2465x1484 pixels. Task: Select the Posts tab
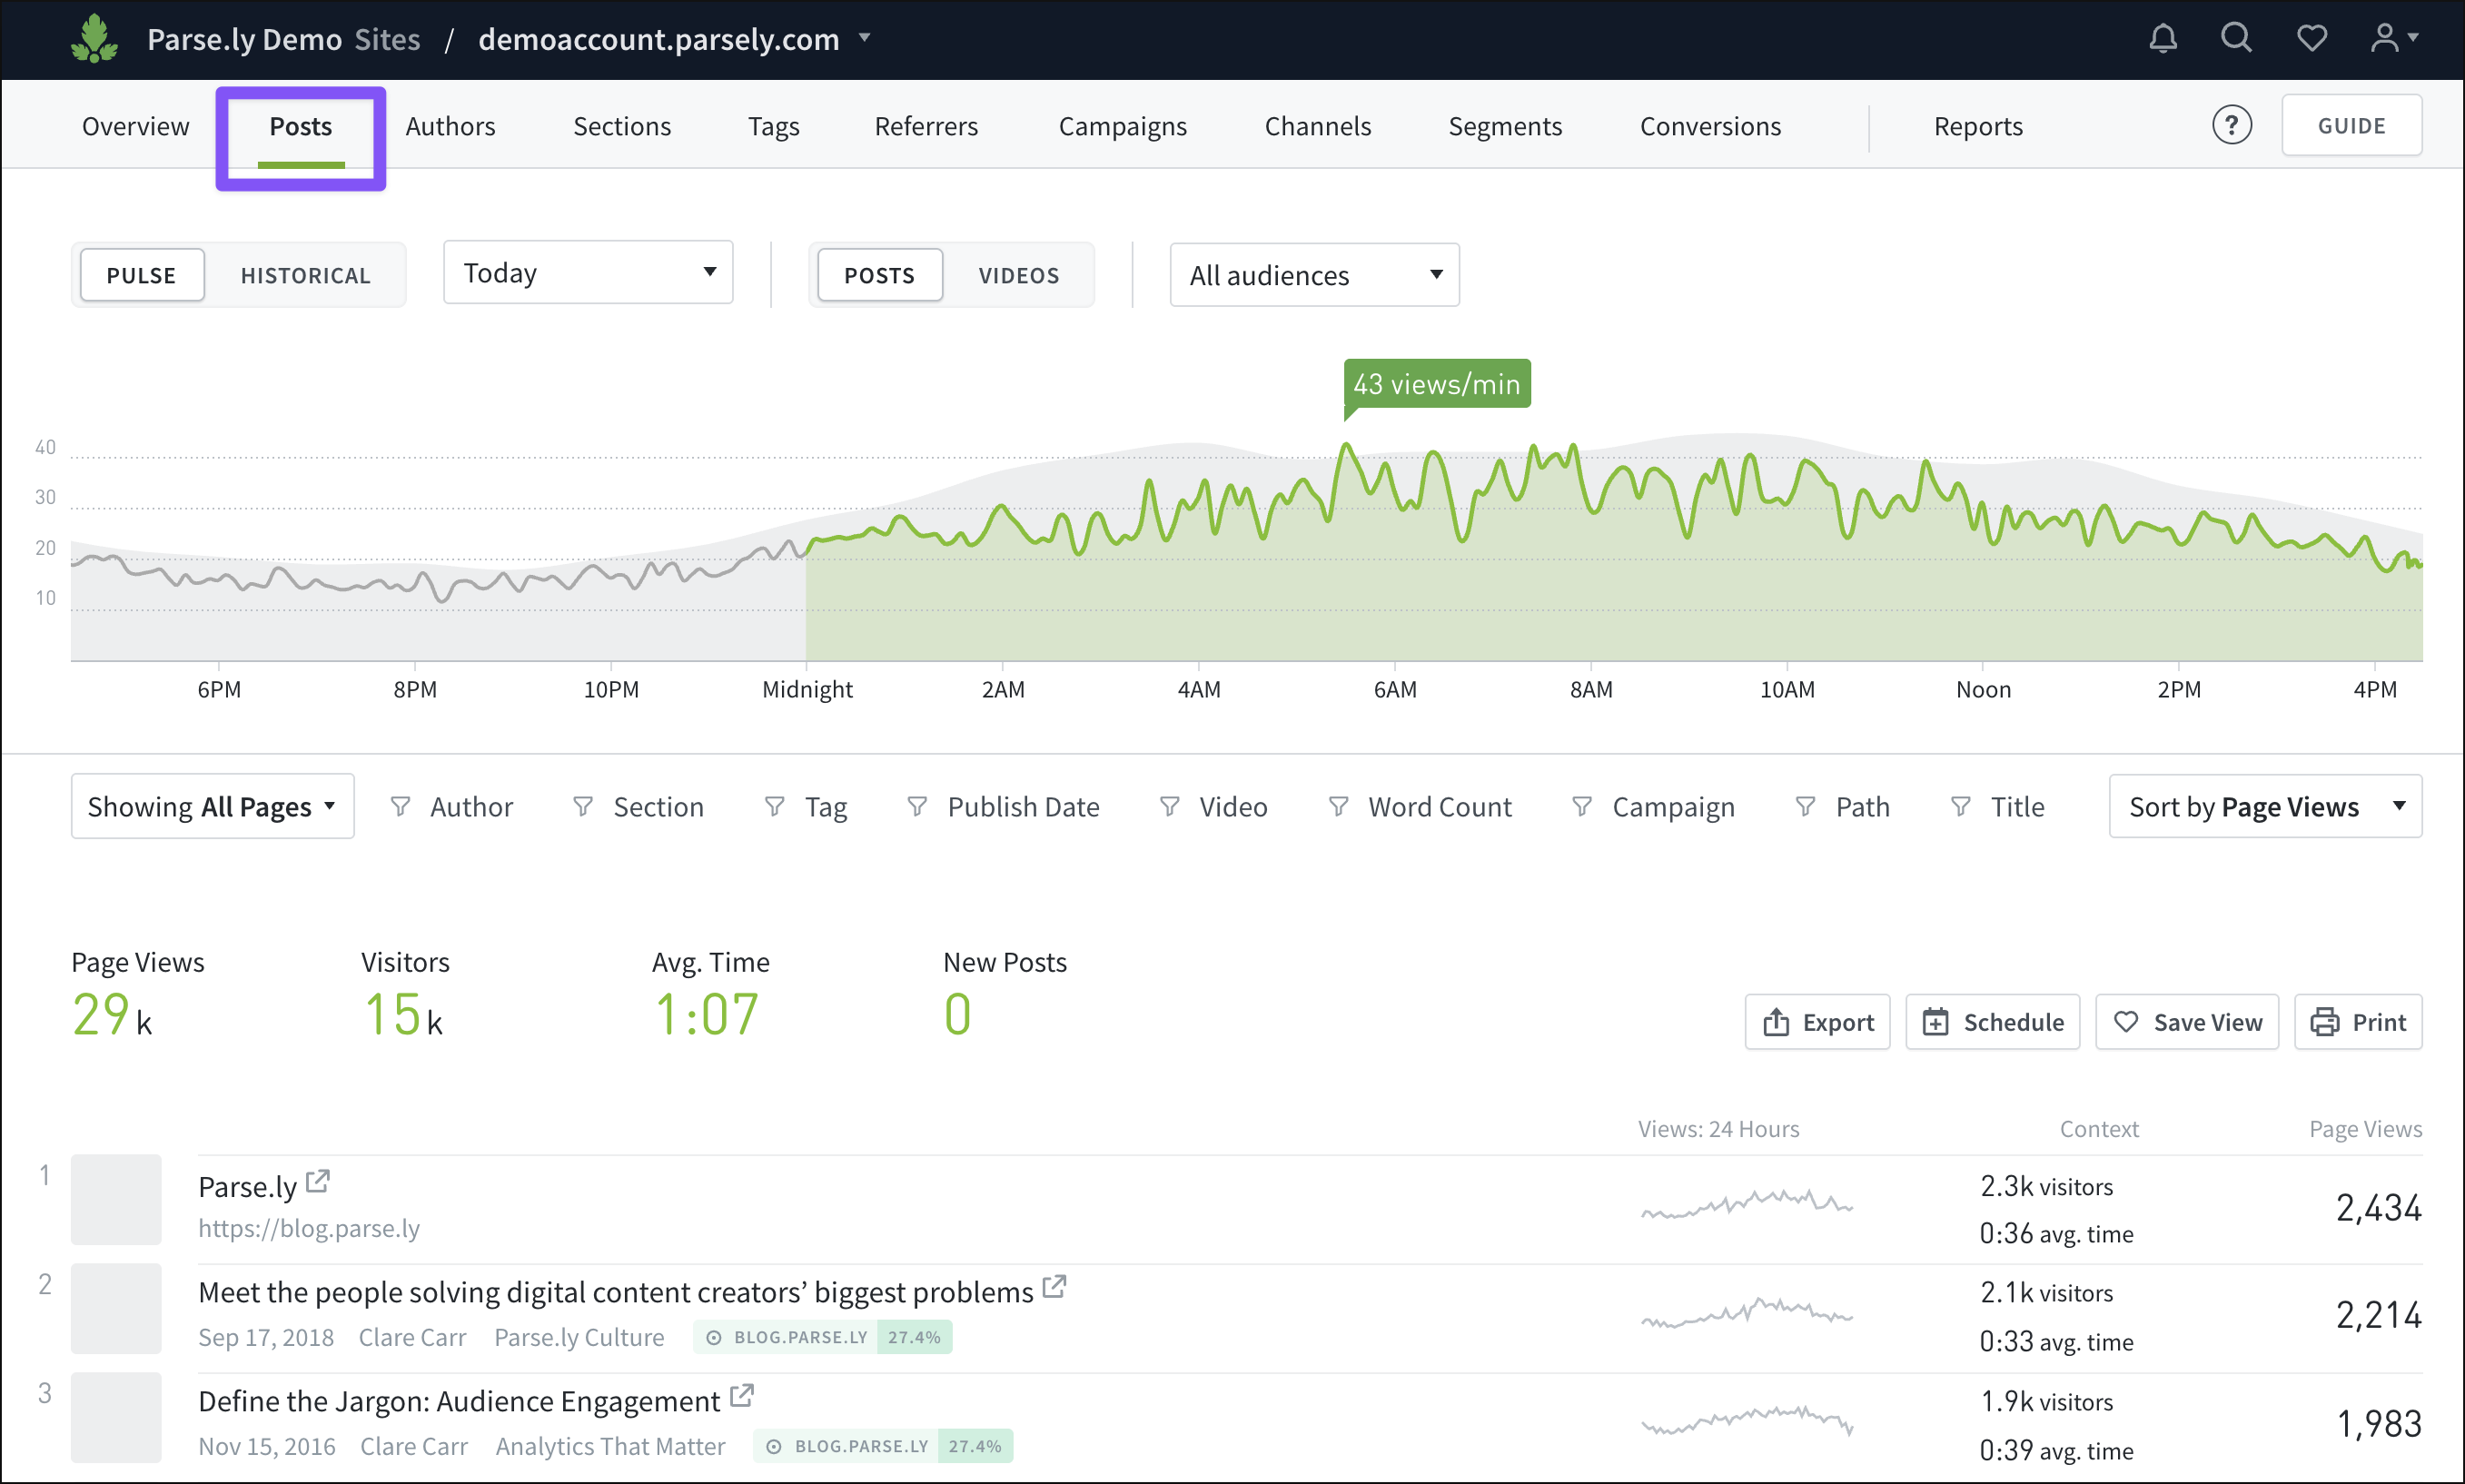click(300, 126)
